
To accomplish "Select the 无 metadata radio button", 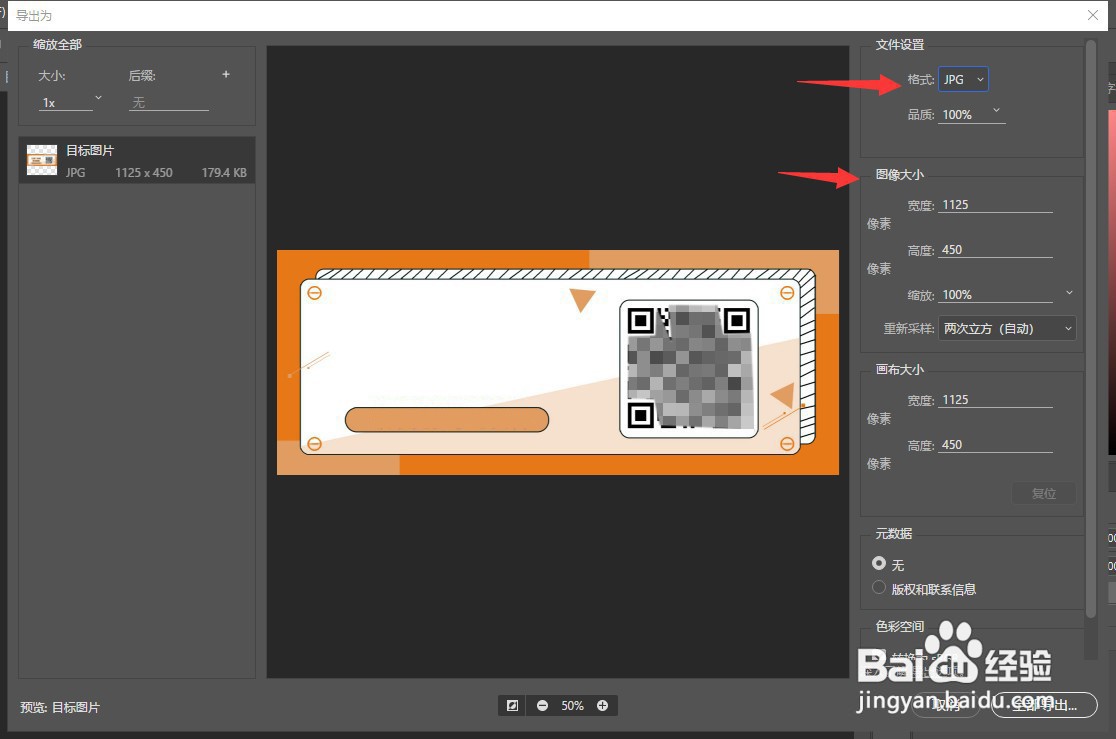I will pos(879,563).
